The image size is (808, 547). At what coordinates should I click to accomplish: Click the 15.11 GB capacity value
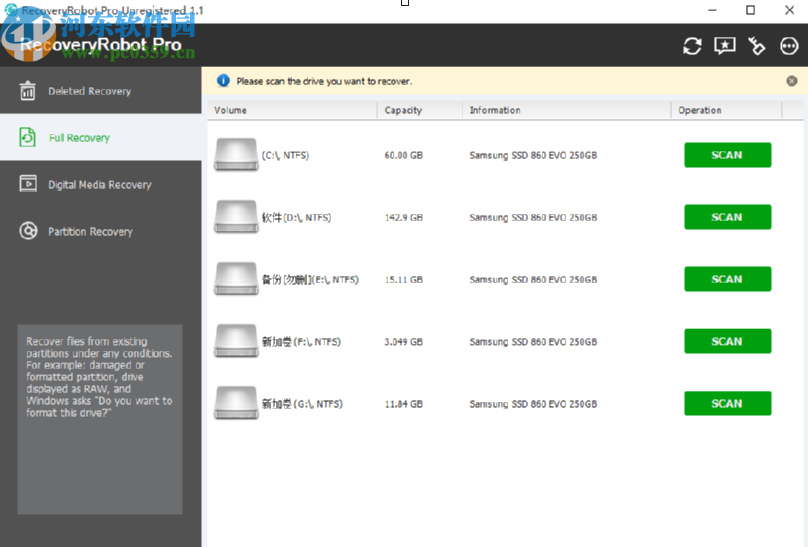[403, 279]
